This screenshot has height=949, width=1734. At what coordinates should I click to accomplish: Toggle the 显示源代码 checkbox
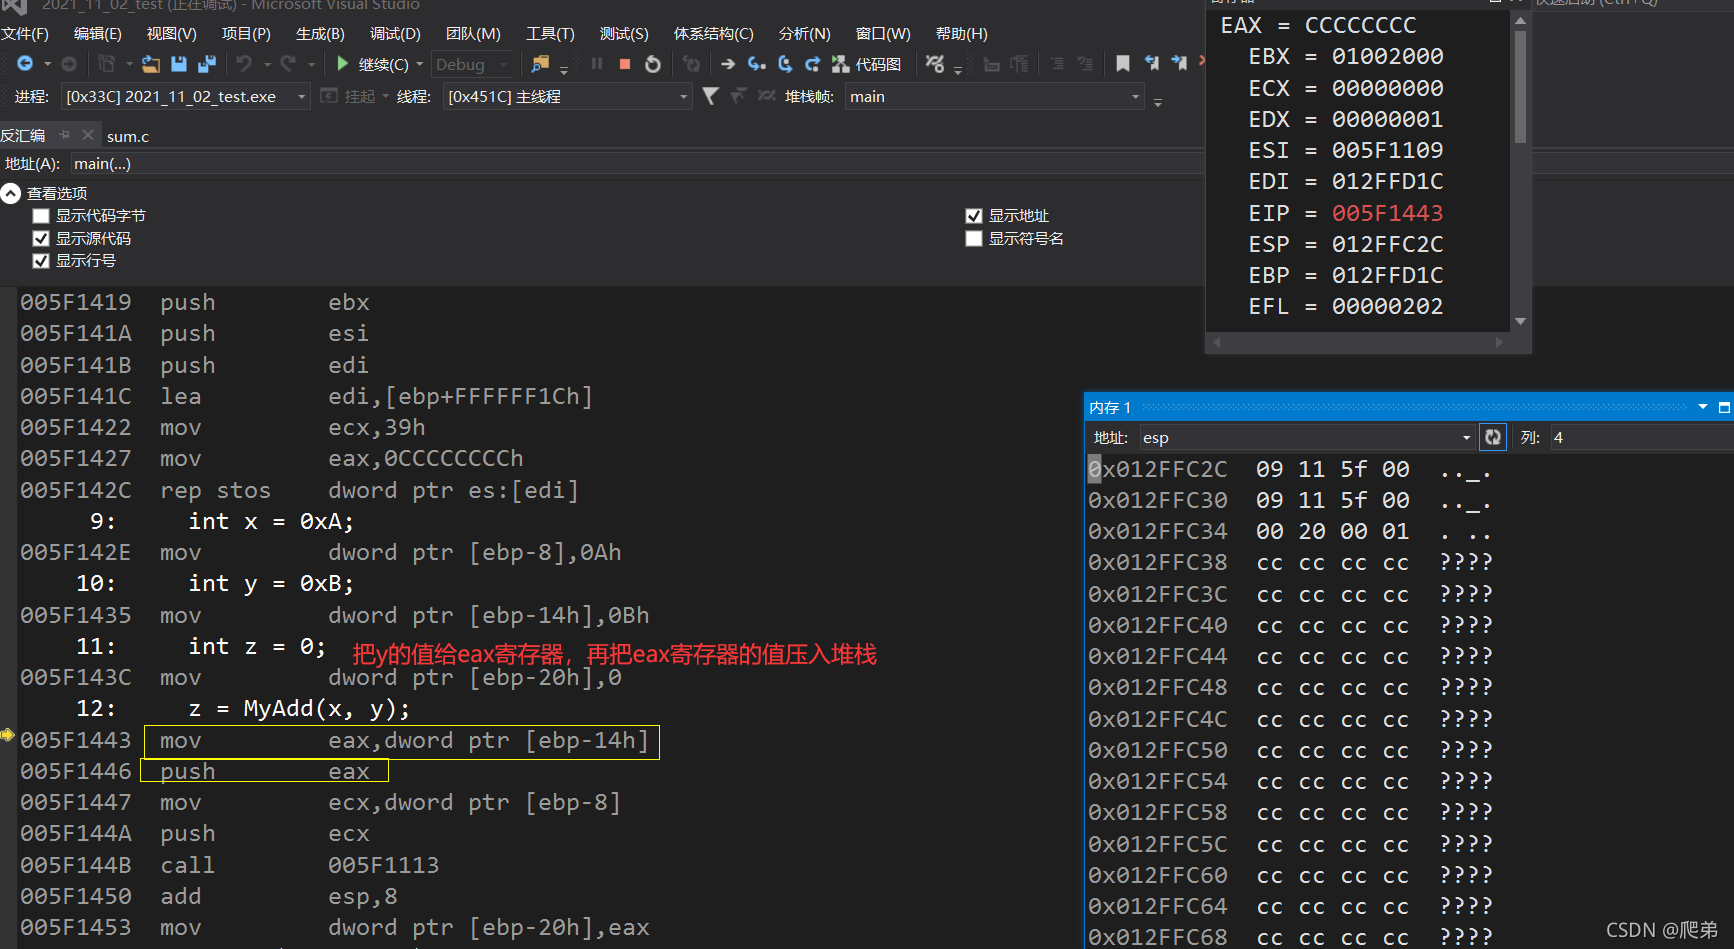[x=41, y=238]
